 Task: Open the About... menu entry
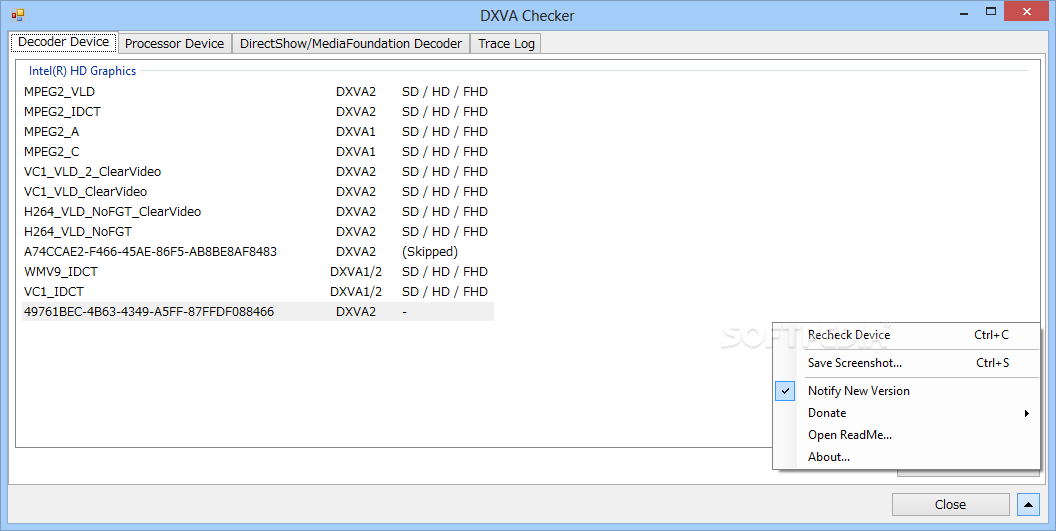click(906, 457)
